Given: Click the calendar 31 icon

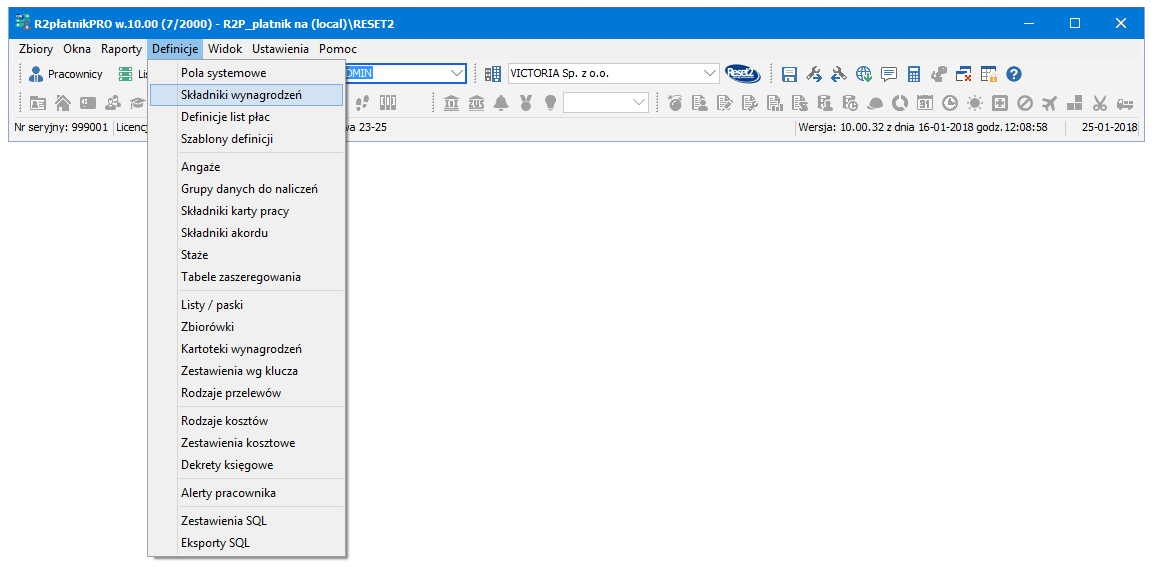Looking at the screenshot, I should pyautogui.click(x=925, y=102).
